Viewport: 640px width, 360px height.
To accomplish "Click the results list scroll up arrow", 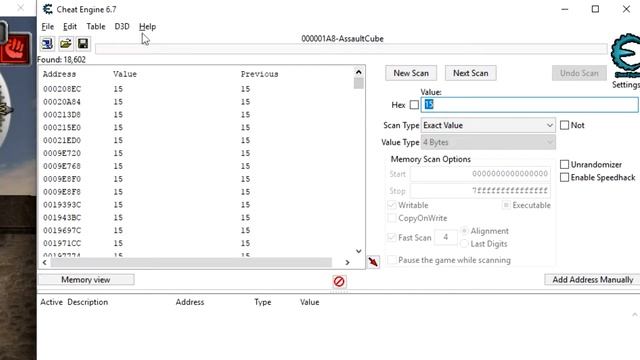I will coord(358,72).
